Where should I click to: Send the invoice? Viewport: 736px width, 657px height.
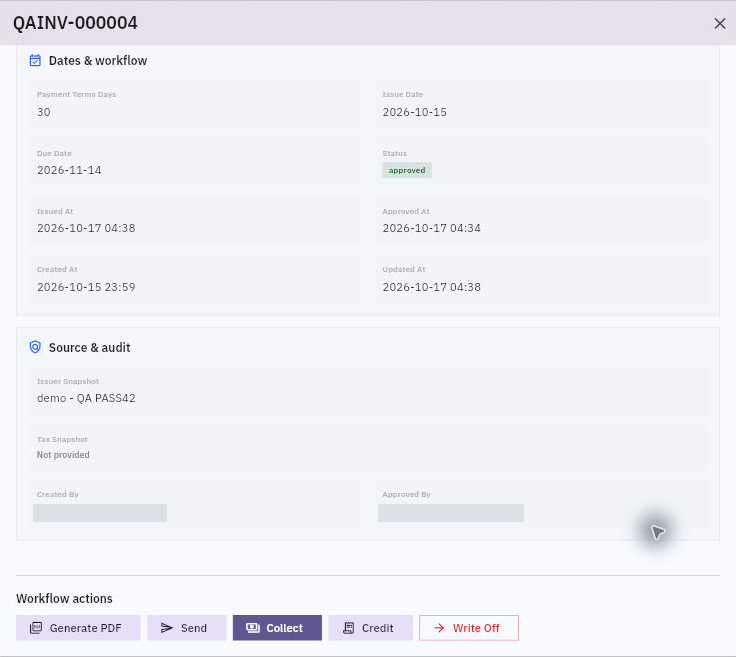tap(187, 628)
